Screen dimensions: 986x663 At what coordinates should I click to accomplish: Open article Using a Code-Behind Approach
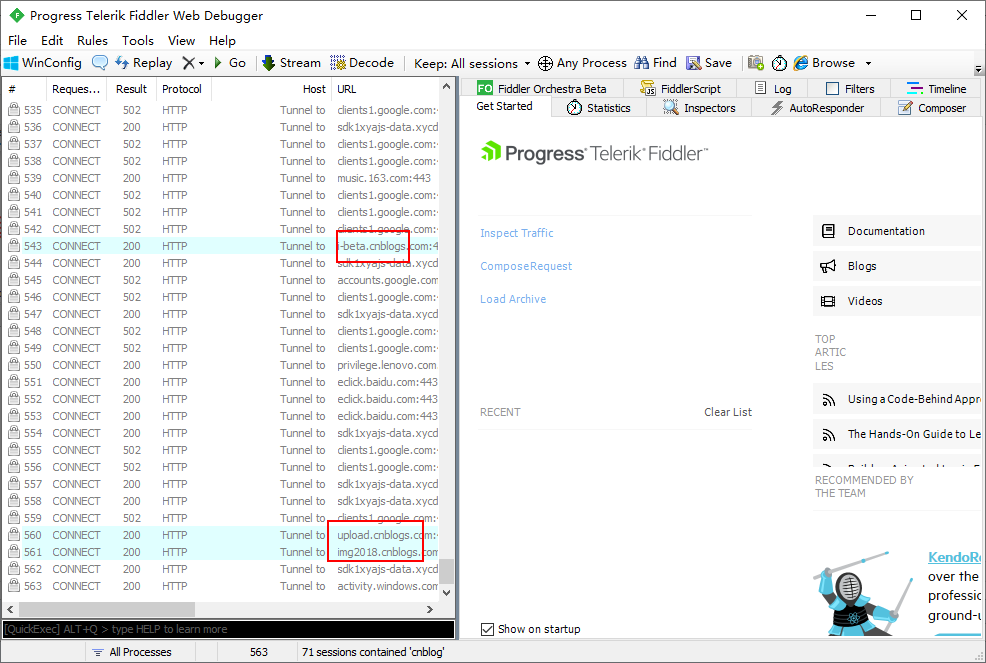tap(897, 399)
